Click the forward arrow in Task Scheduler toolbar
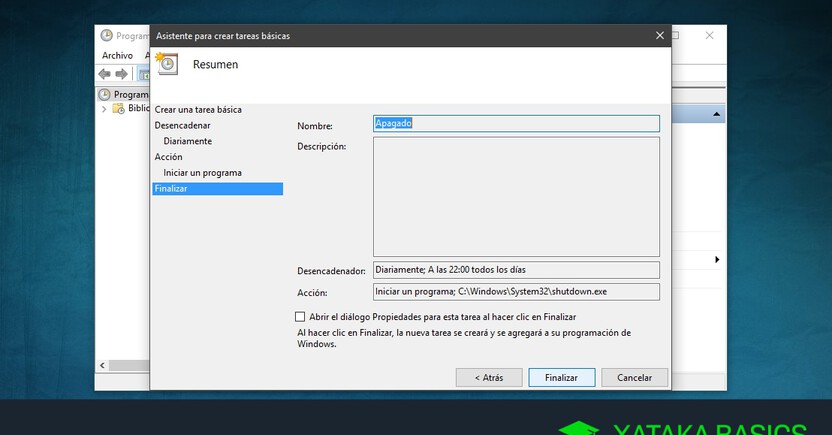This screenshot has width=832, height=435. click(x=121, y=74)
